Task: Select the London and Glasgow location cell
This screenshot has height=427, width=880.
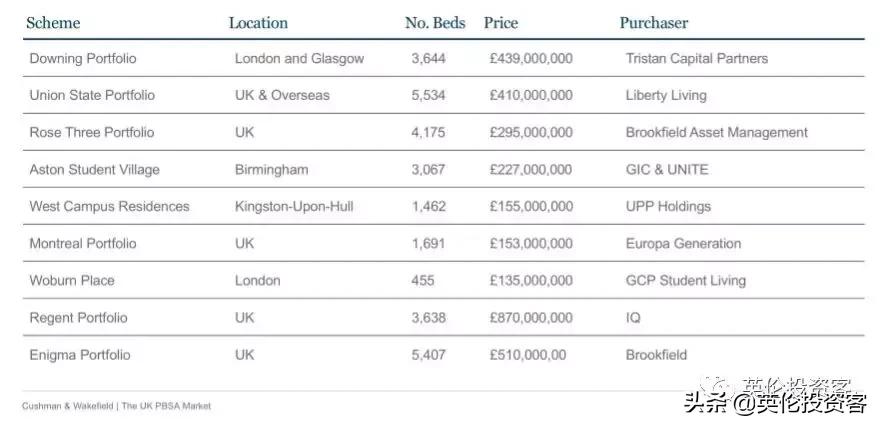Action: [x=299, y=59]
